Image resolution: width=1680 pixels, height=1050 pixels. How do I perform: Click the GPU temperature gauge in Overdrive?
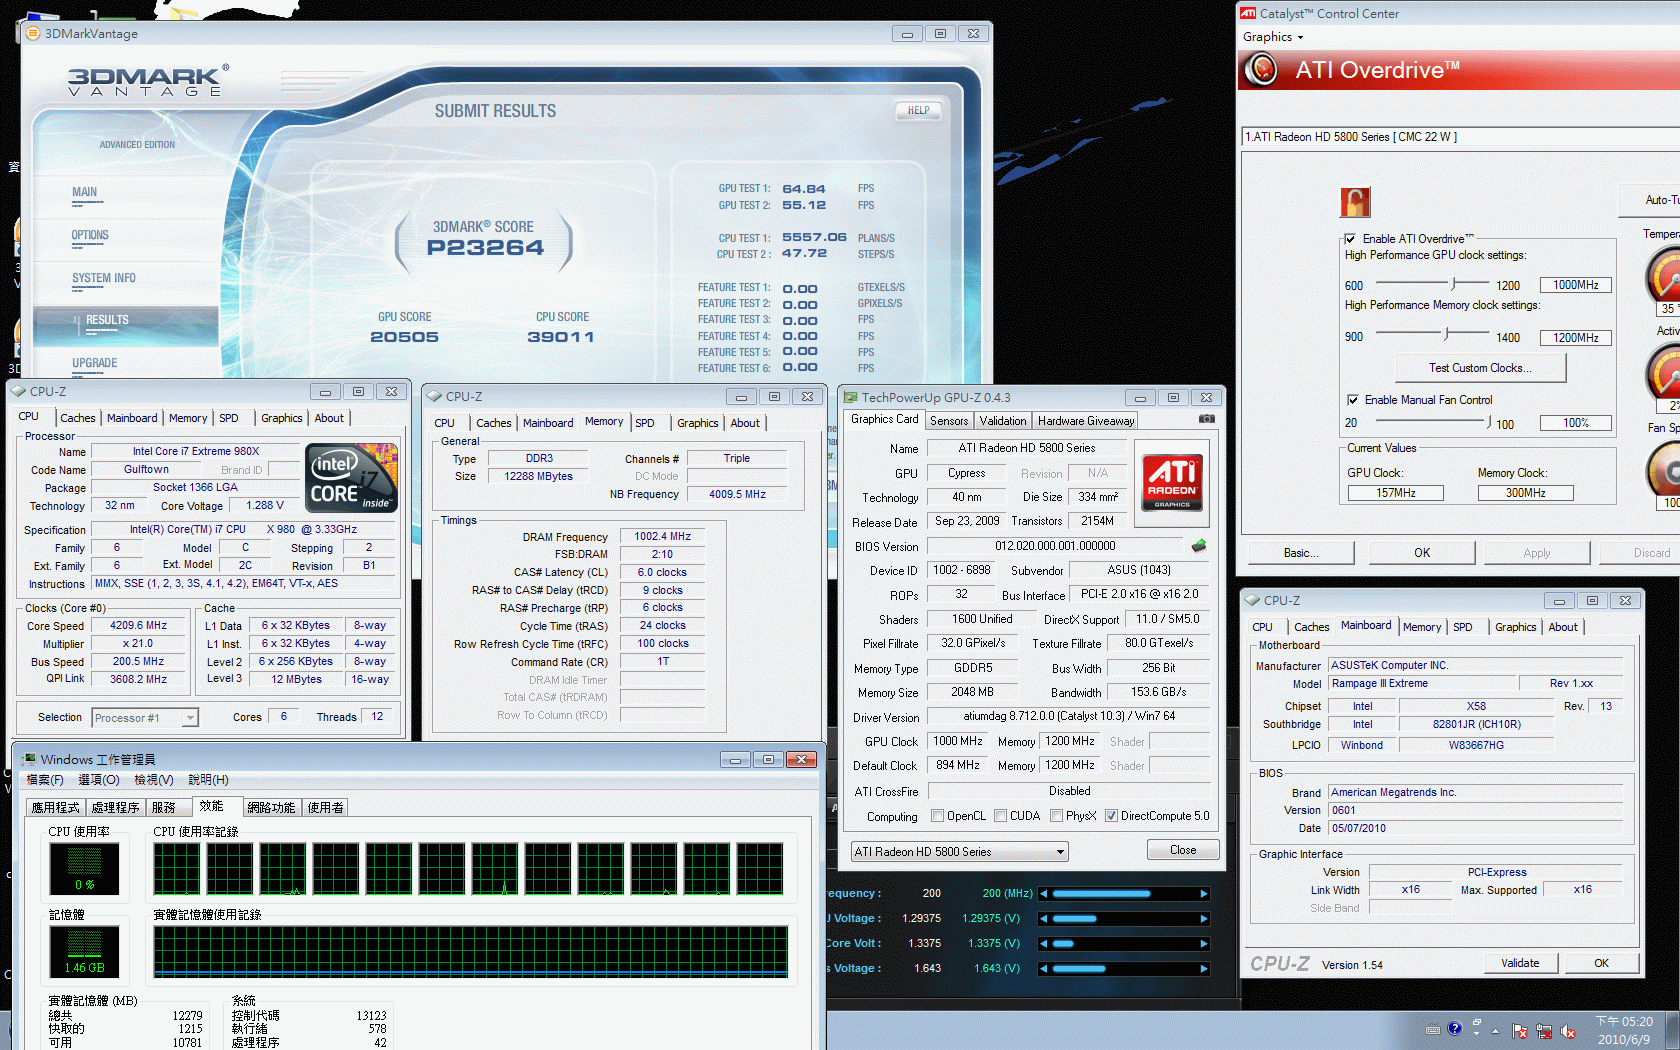[x=1664, y=275]
